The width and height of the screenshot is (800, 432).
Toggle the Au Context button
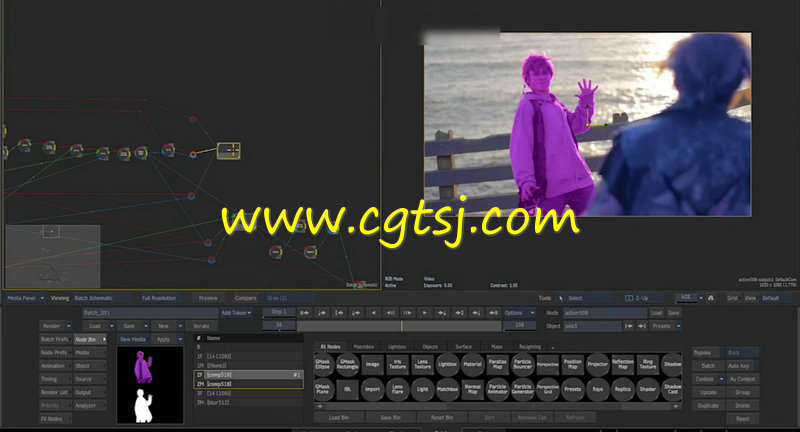point(742,379)
